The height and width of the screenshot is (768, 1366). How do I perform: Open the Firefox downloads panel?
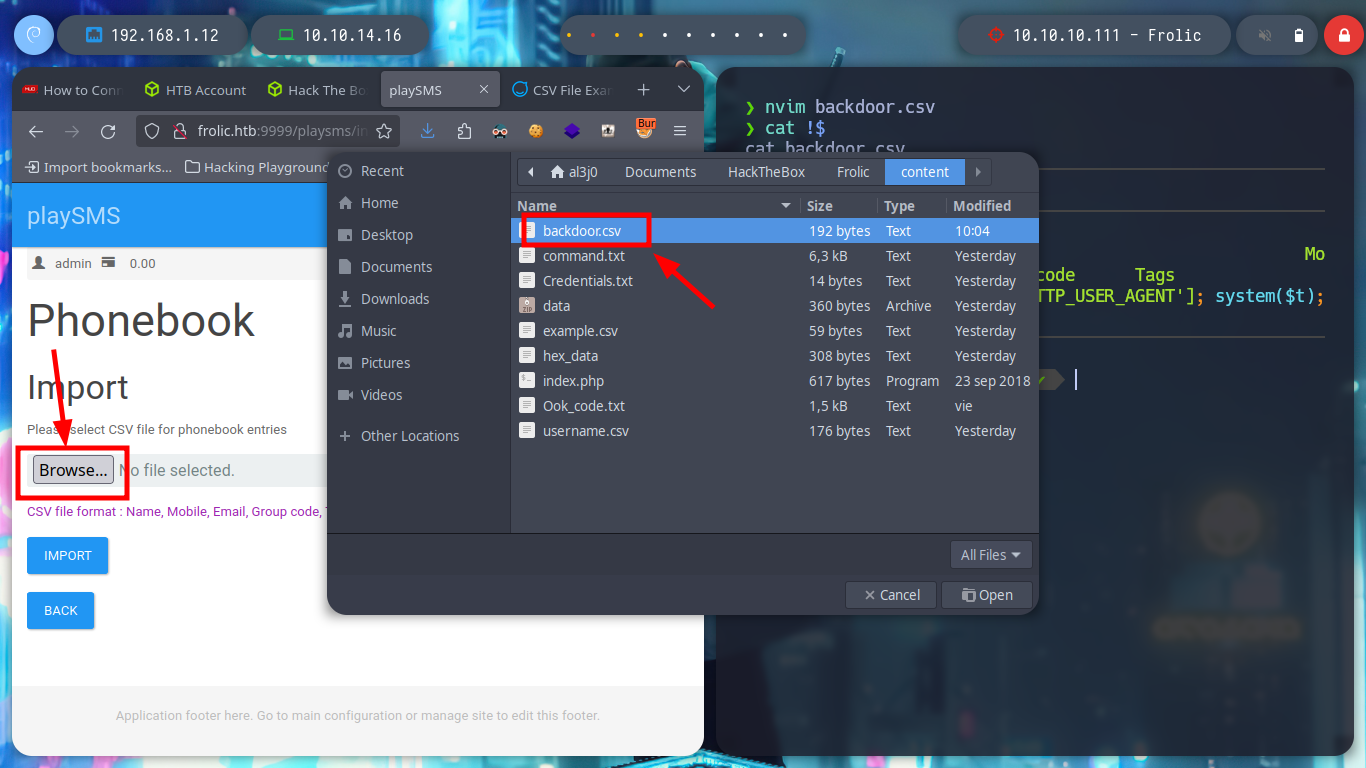[428, 131]
